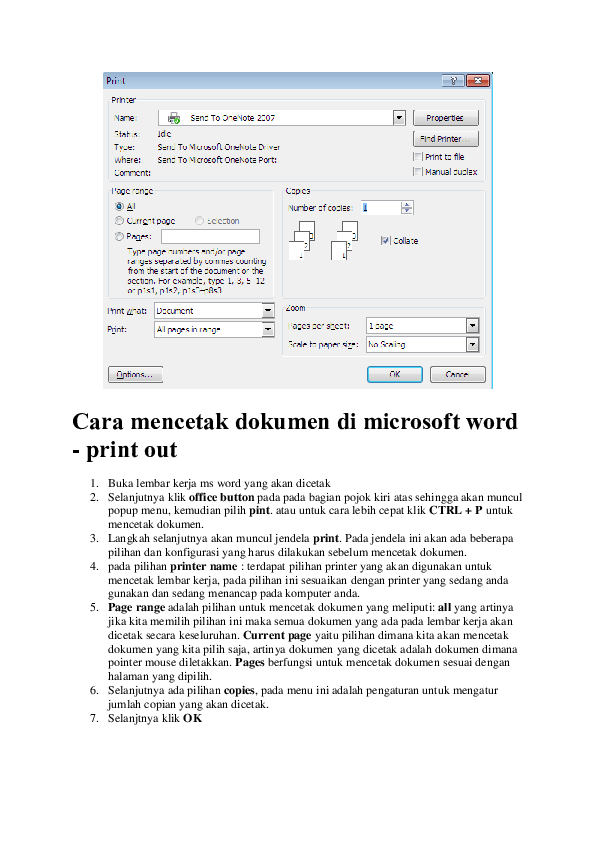This screenshot has width=595, height=842.
Task: Enable the Manual duplex checkbox
Action: point(418,171)
